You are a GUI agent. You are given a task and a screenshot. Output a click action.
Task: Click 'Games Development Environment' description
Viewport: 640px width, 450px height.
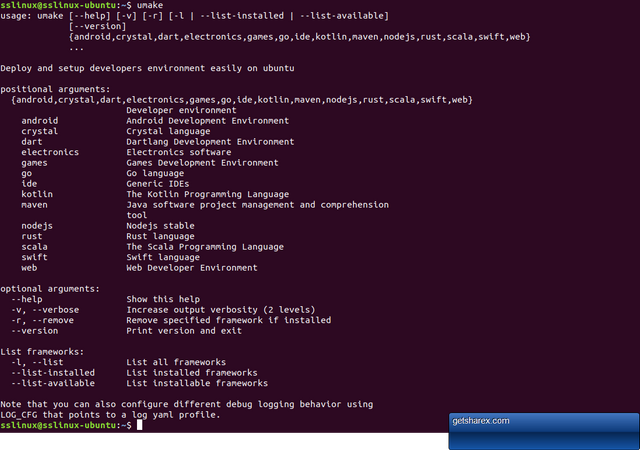point(202,163)
